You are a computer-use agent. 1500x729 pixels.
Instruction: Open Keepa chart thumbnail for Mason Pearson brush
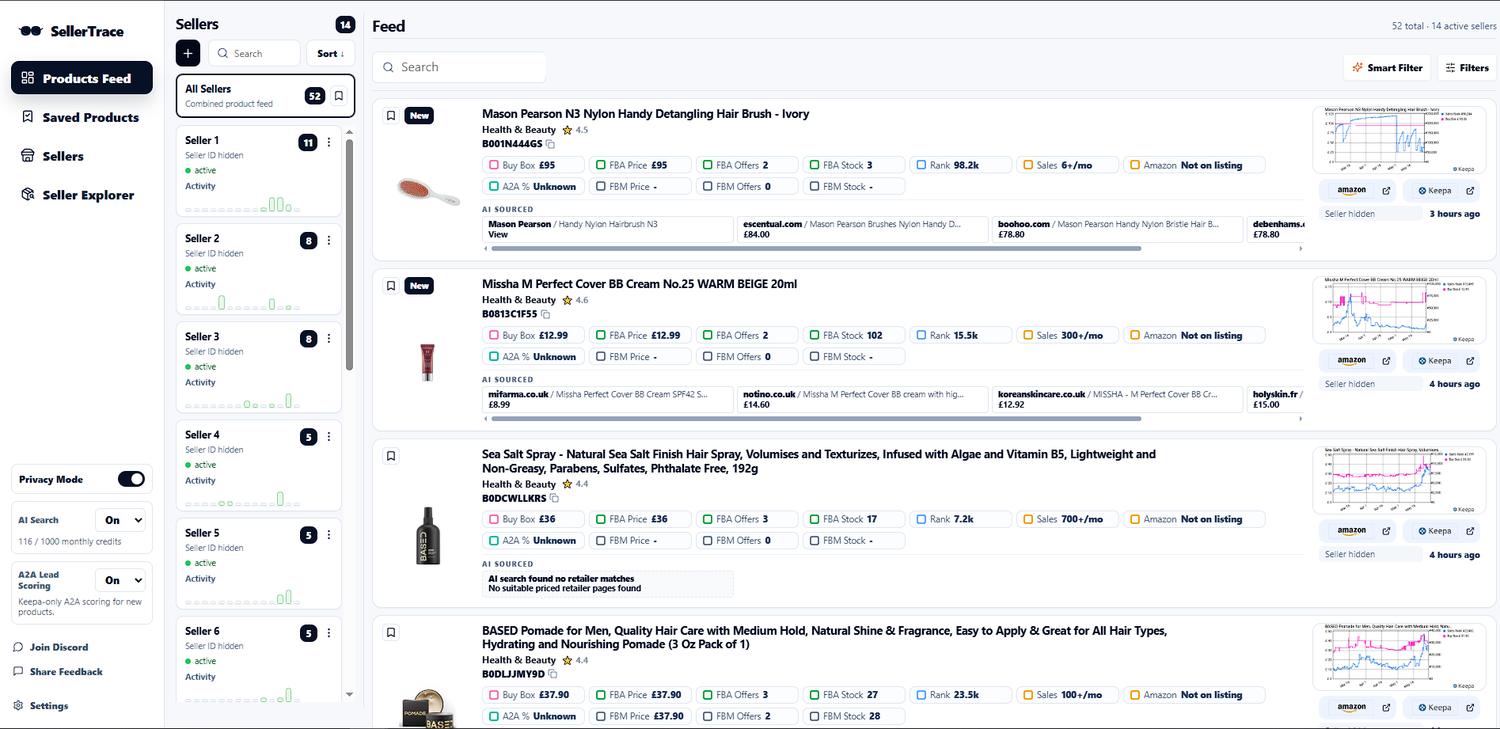click(x=1399, y=140)
